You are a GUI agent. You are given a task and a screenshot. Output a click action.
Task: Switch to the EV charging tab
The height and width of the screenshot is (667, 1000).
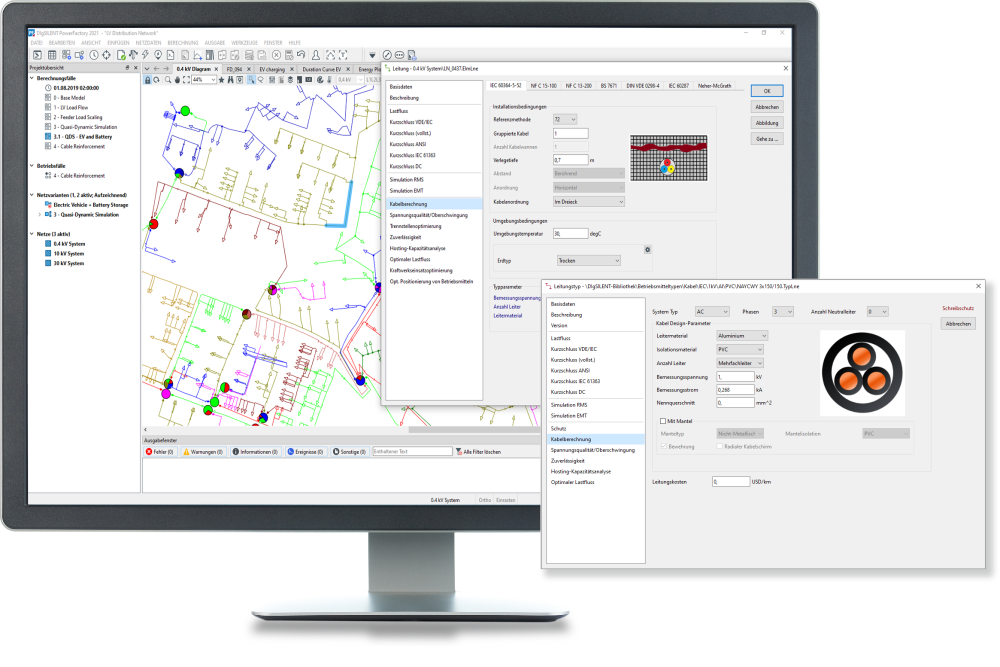[272, 69]
